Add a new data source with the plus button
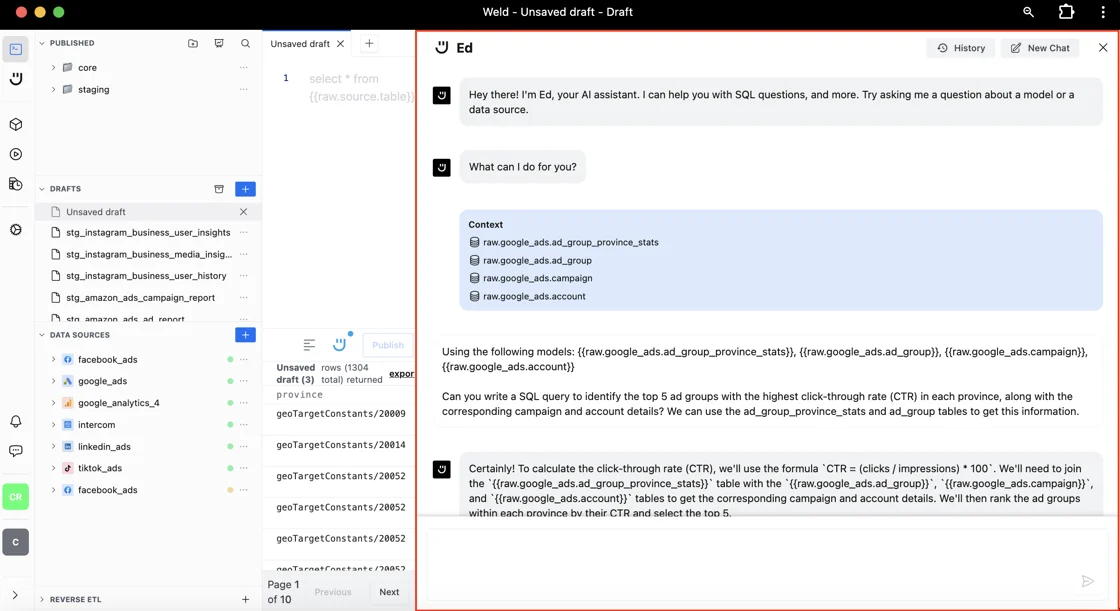The image size is (1120, 611). coord(245,335)
